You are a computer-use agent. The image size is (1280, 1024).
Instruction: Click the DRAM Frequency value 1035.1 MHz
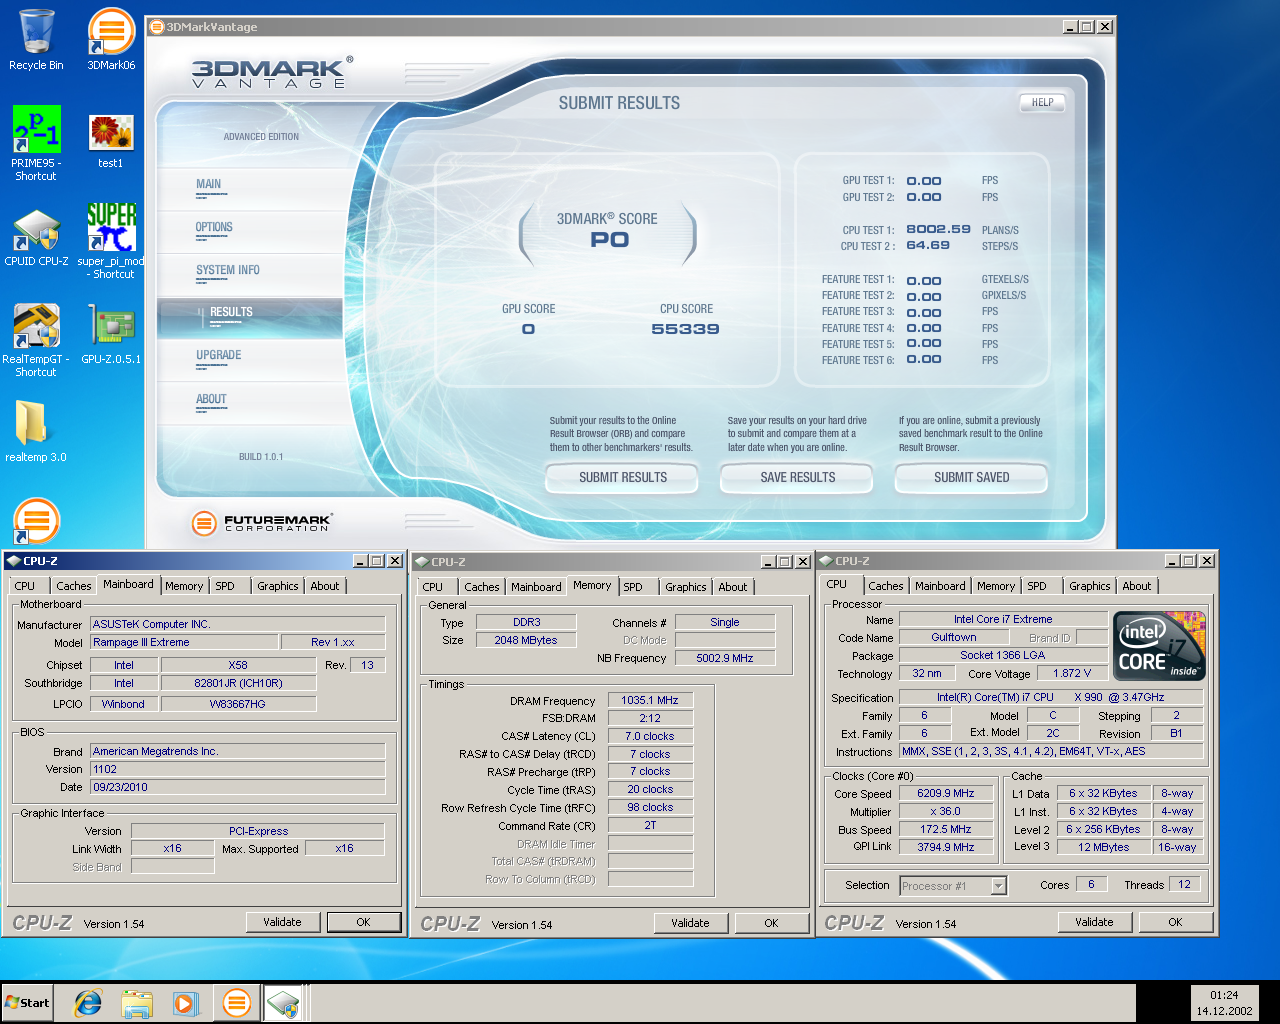(x=650, y=700)
